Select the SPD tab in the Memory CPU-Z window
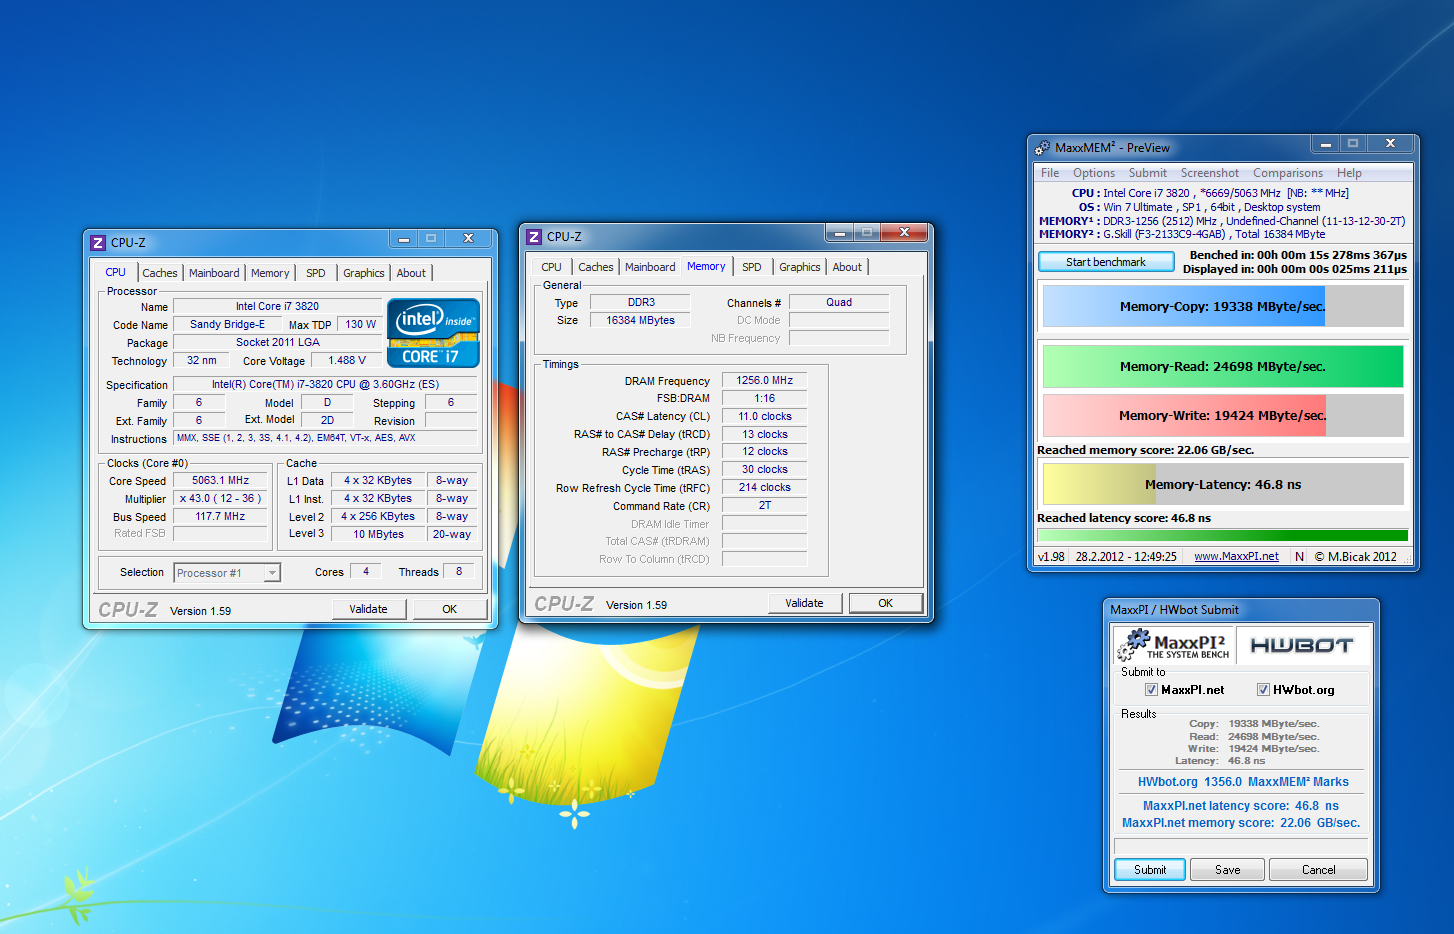Viewport: 1454px width, 934px height. coord(752,267)
